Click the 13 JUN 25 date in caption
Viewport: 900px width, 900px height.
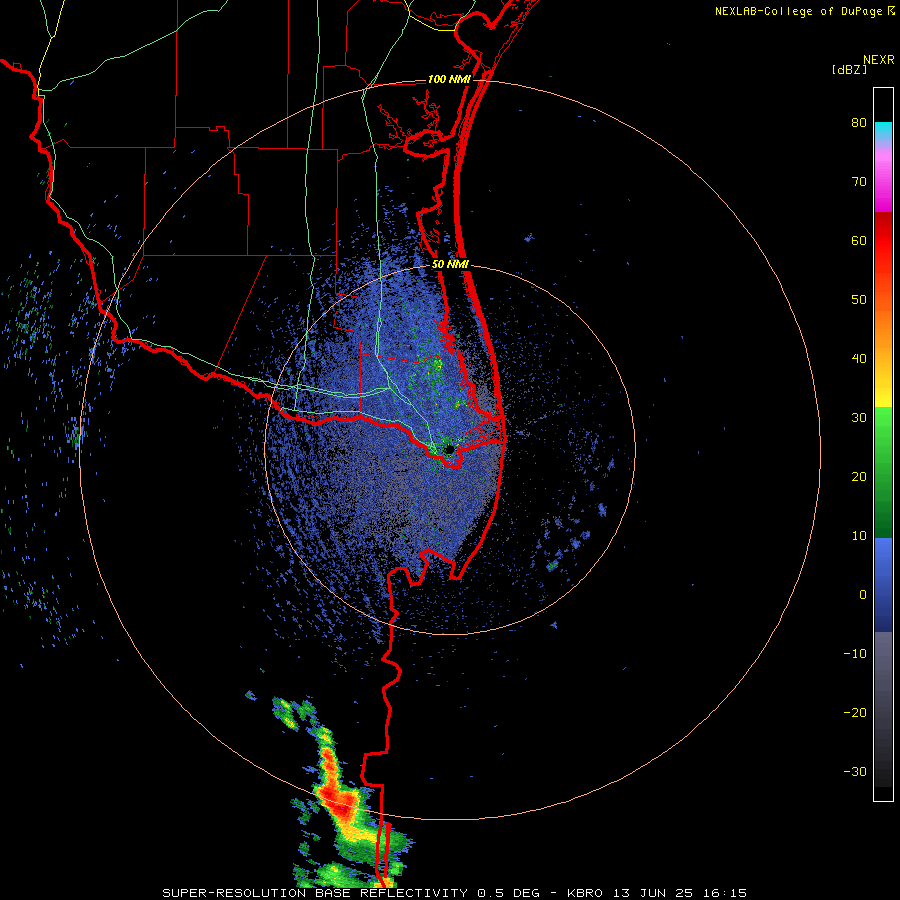[x=655, y=893]
